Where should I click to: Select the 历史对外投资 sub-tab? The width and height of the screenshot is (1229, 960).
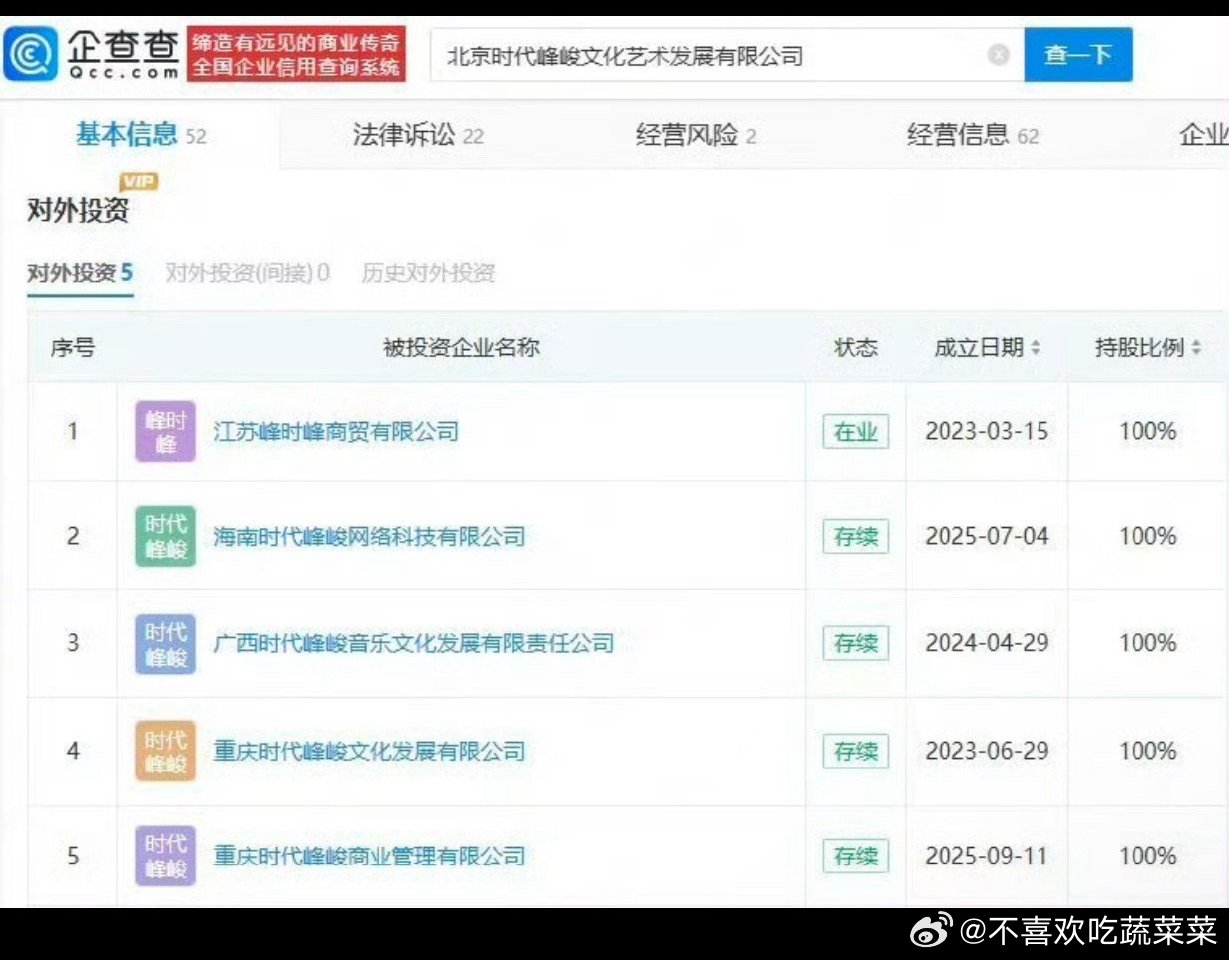tap(428, 273)
